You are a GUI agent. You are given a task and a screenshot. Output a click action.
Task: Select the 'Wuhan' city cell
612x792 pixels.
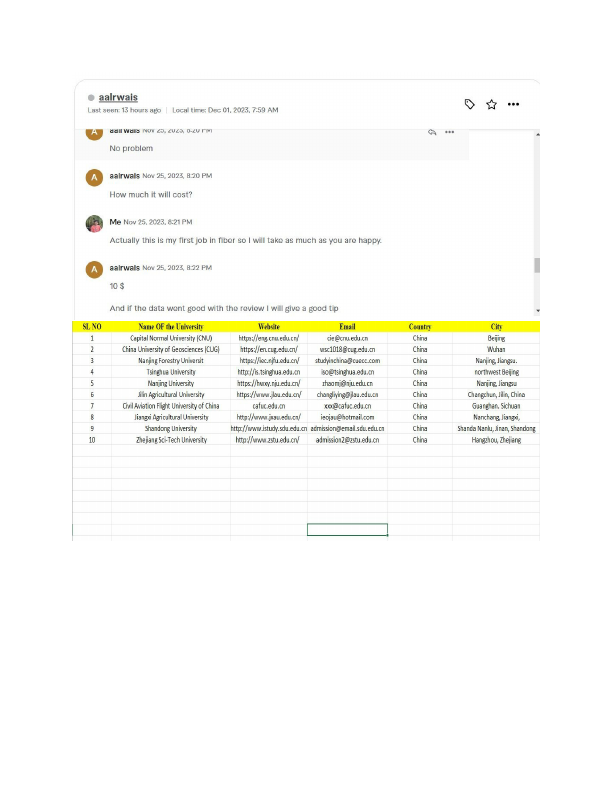point(496,349)
